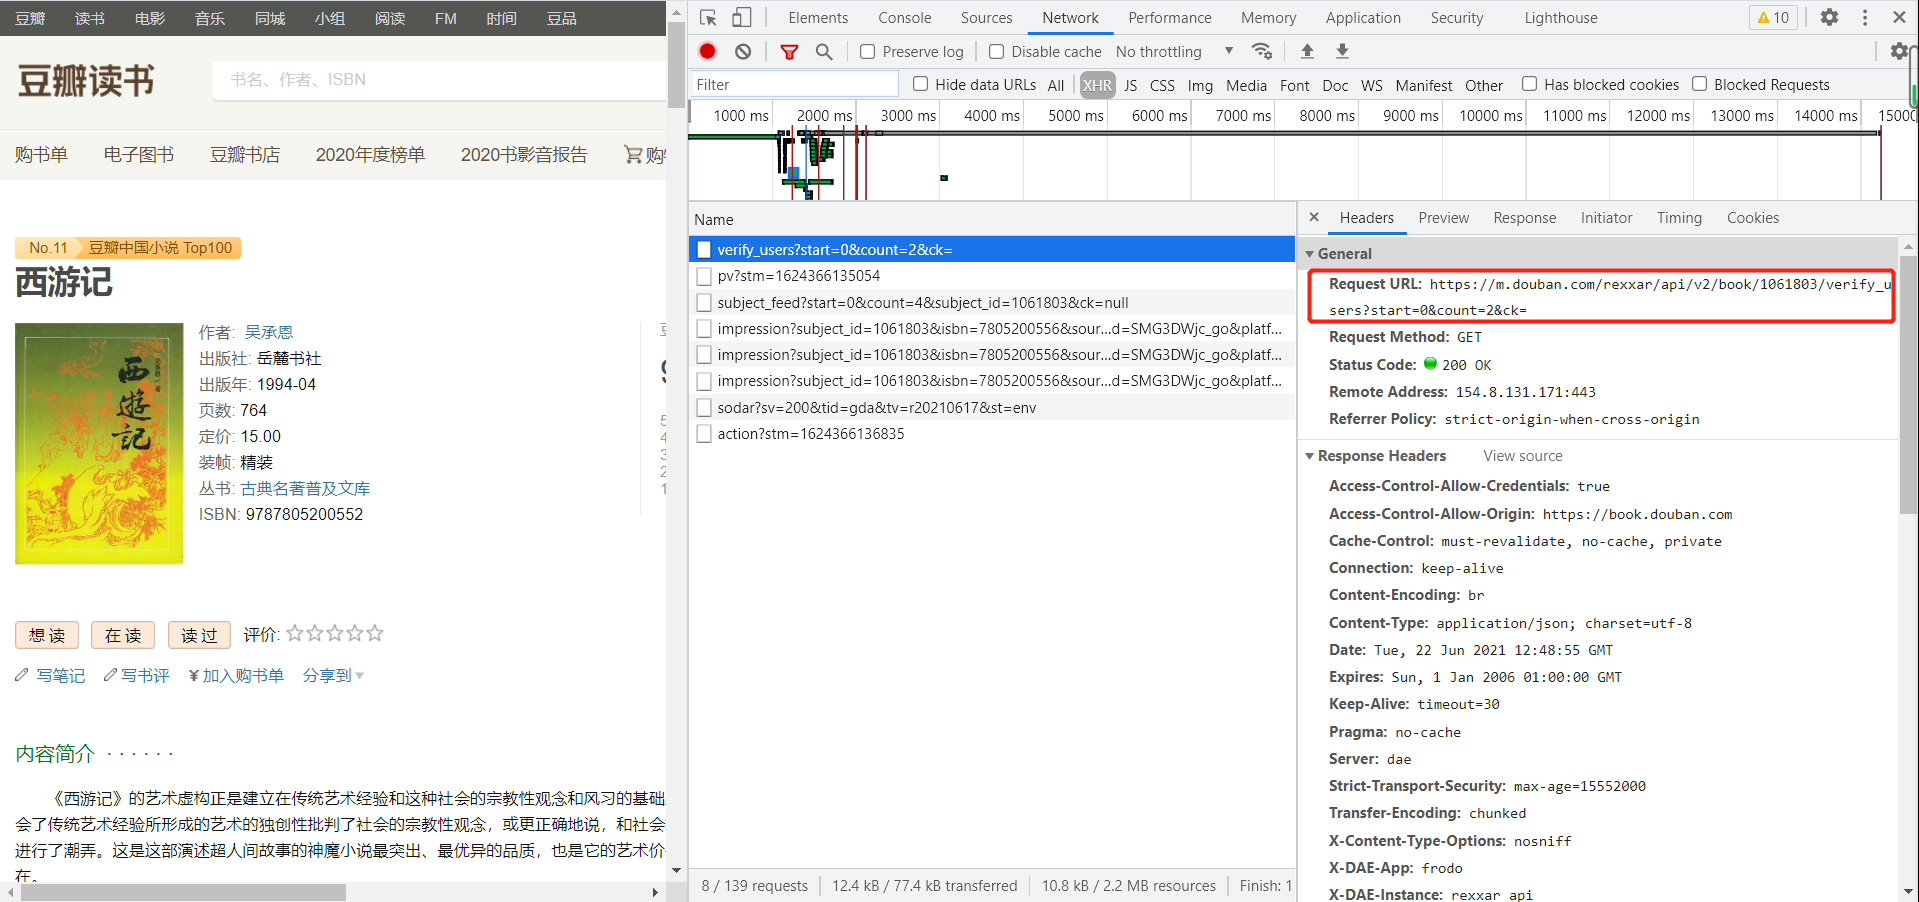Toggle Blocked Requests checkbox
Image resolution: width=1919 pixels, height=902 pixels.
[x=1700, y=84]
